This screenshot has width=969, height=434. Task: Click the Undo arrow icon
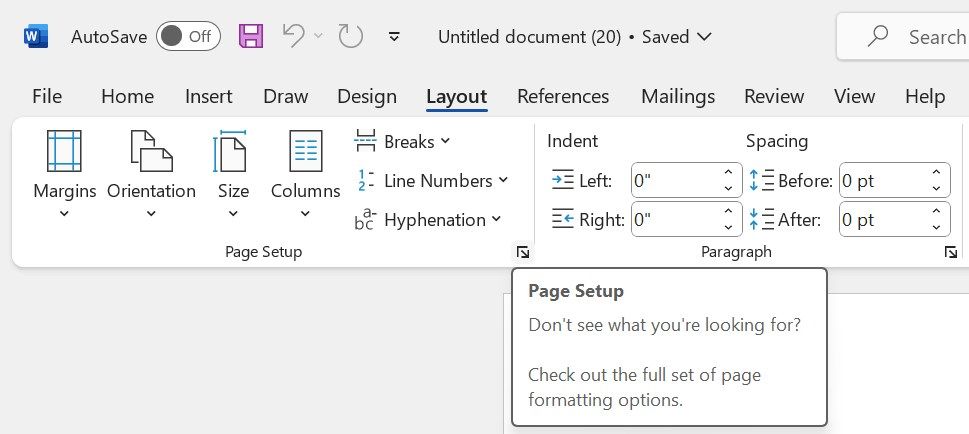pos(294,37)
